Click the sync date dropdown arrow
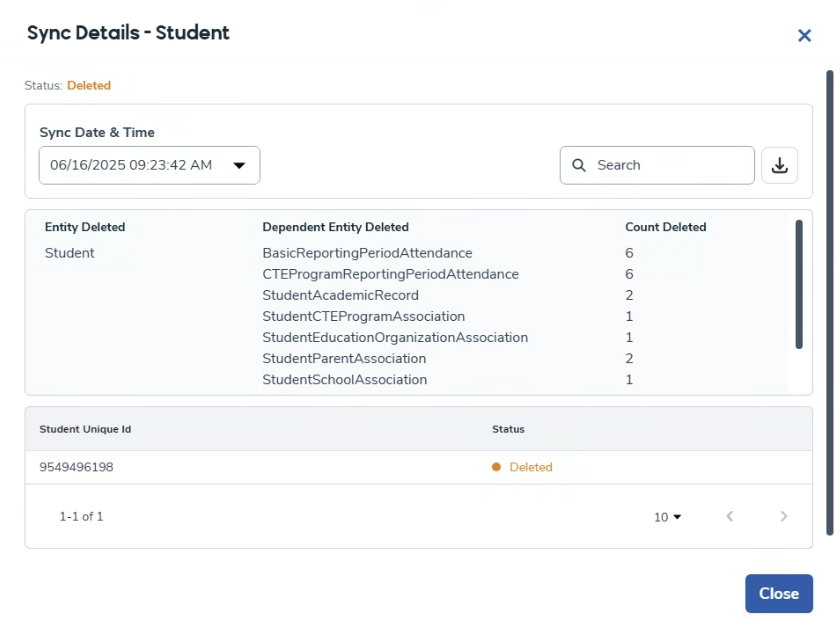The image size is (840, 631). (x=239, y=166)
